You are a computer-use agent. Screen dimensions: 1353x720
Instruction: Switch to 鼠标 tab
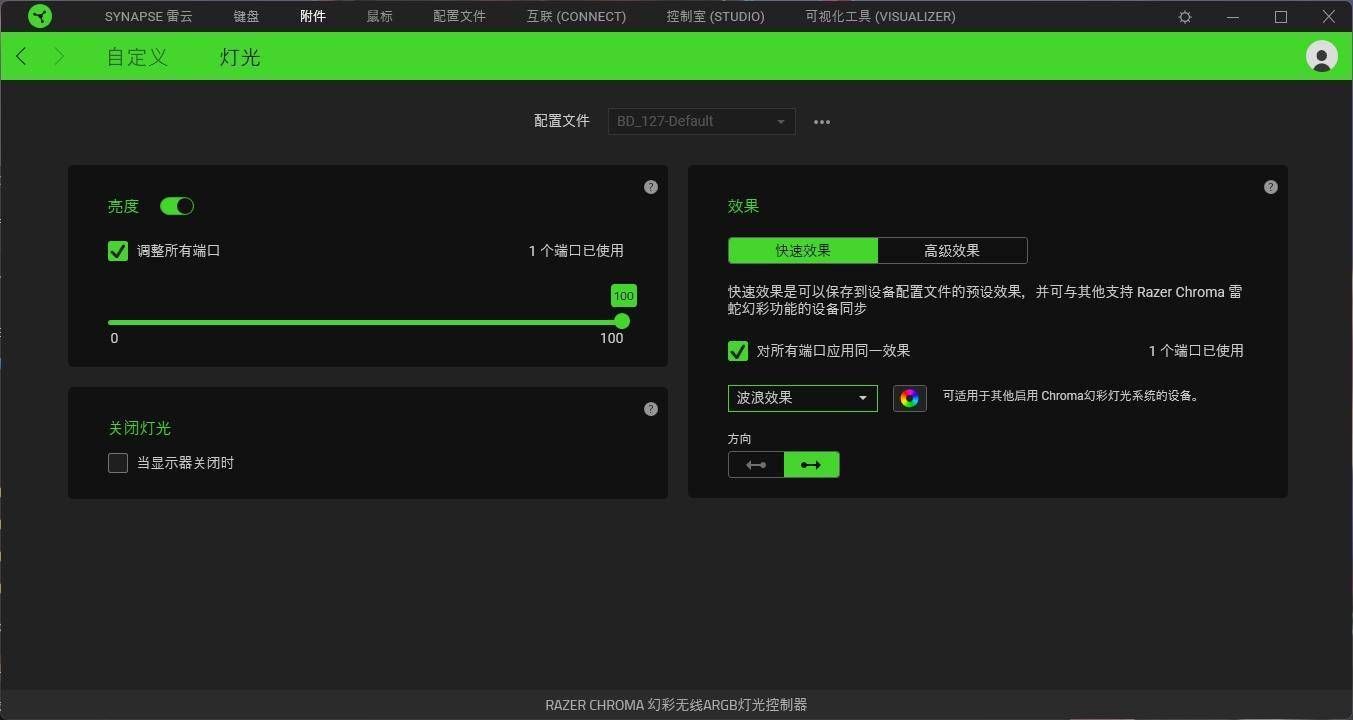[380, 17]
